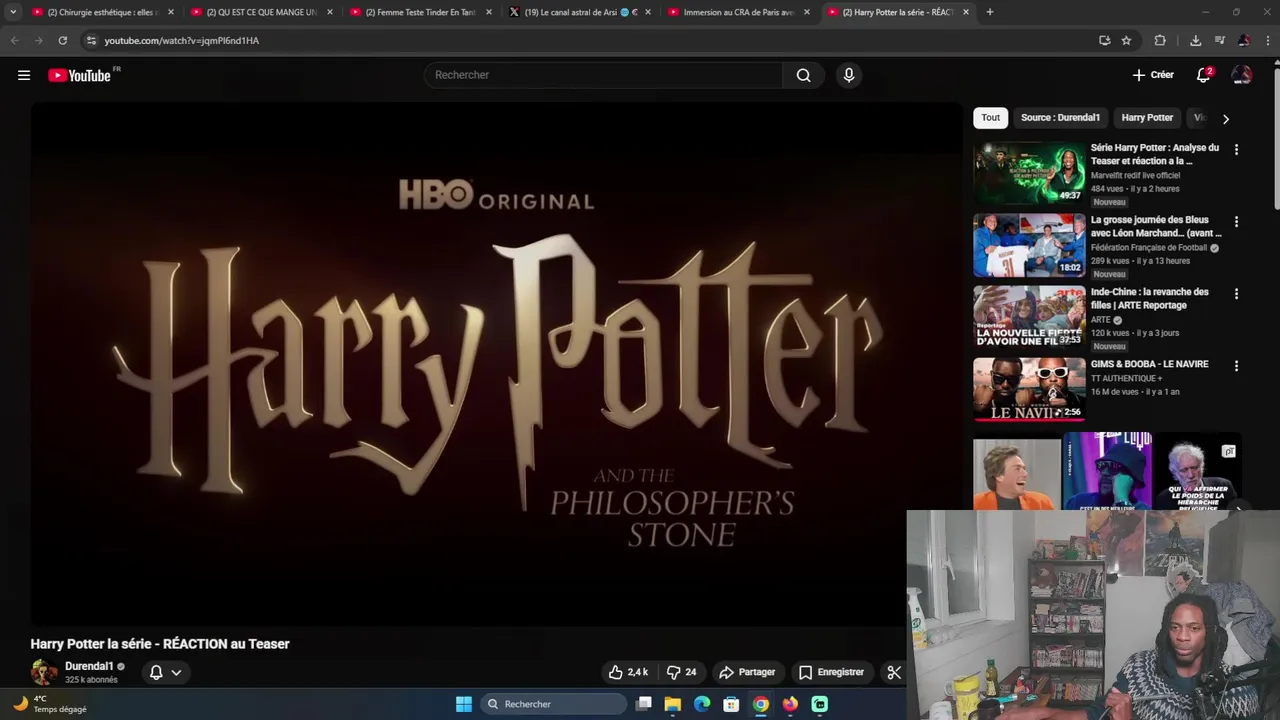
Task: Open Windows Start menu
Action: [464, 704]
